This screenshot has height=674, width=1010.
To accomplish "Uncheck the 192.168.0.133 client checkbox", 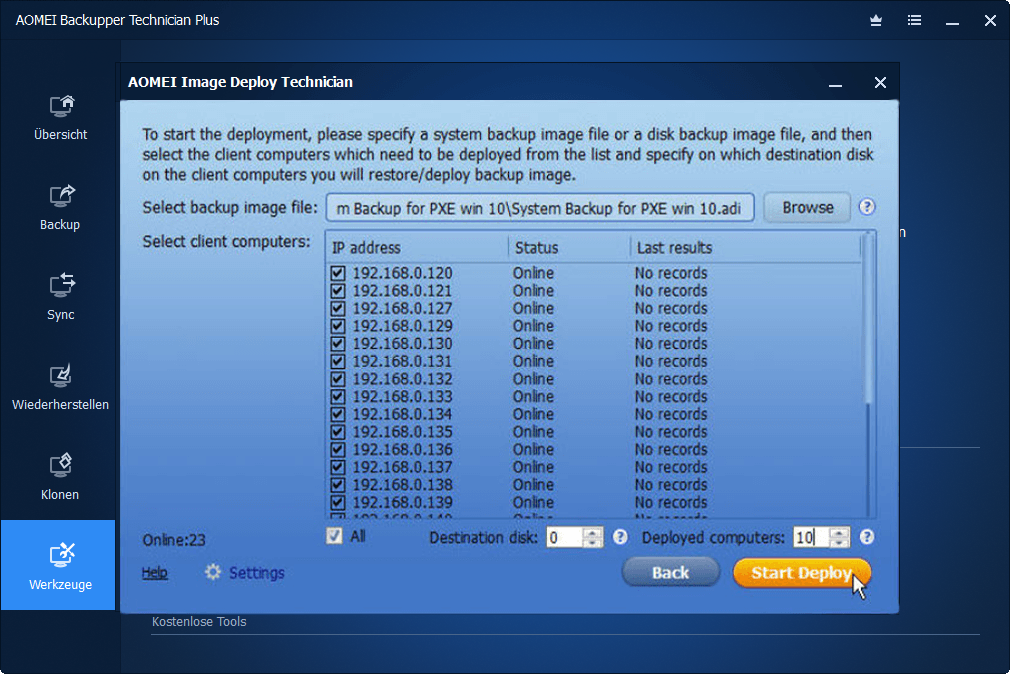I will 338,396.
